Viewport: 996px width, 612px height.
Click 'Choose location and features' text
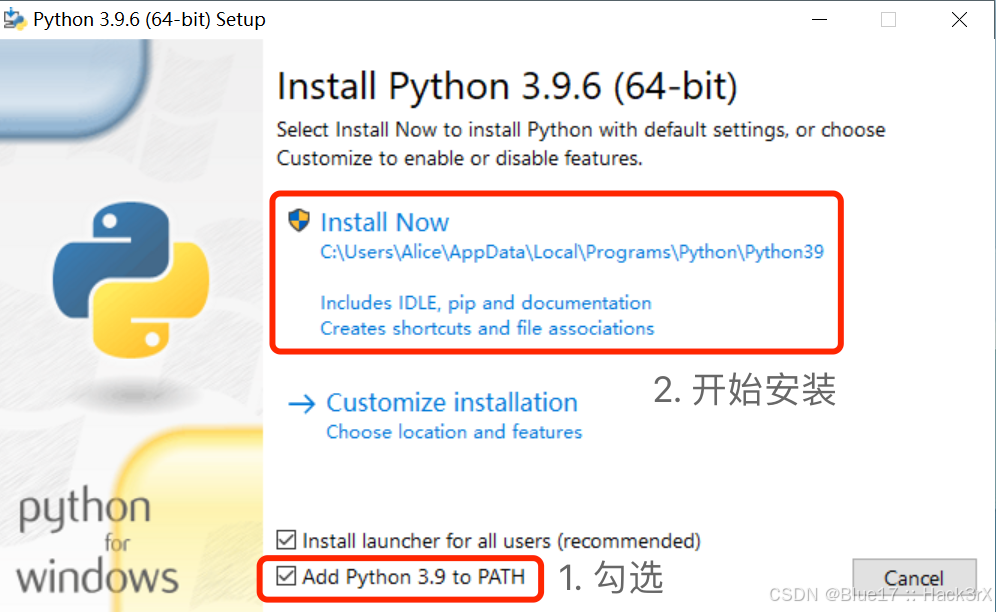coord(454,432)
